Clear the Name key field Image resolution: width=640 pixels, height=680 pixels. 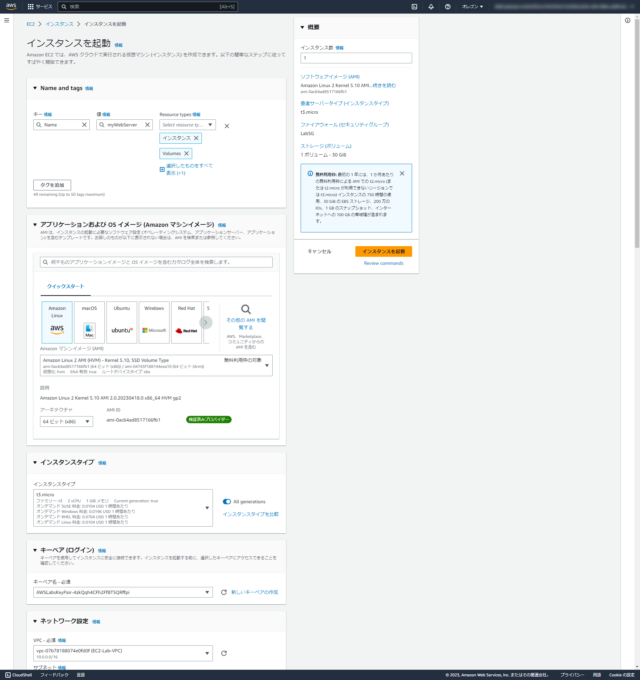tap(85, 125)
